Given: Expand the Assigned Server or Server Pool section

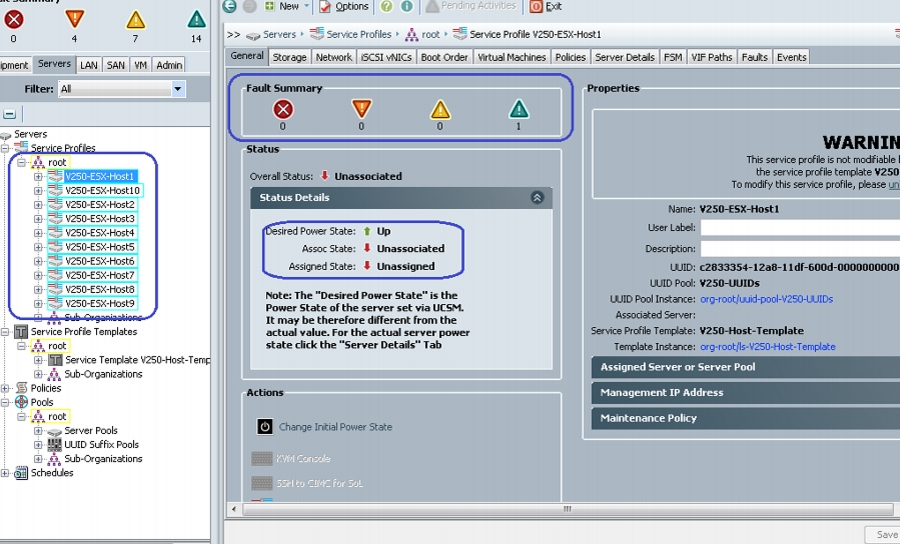Looking at the screenshot, I should (746, 367).
